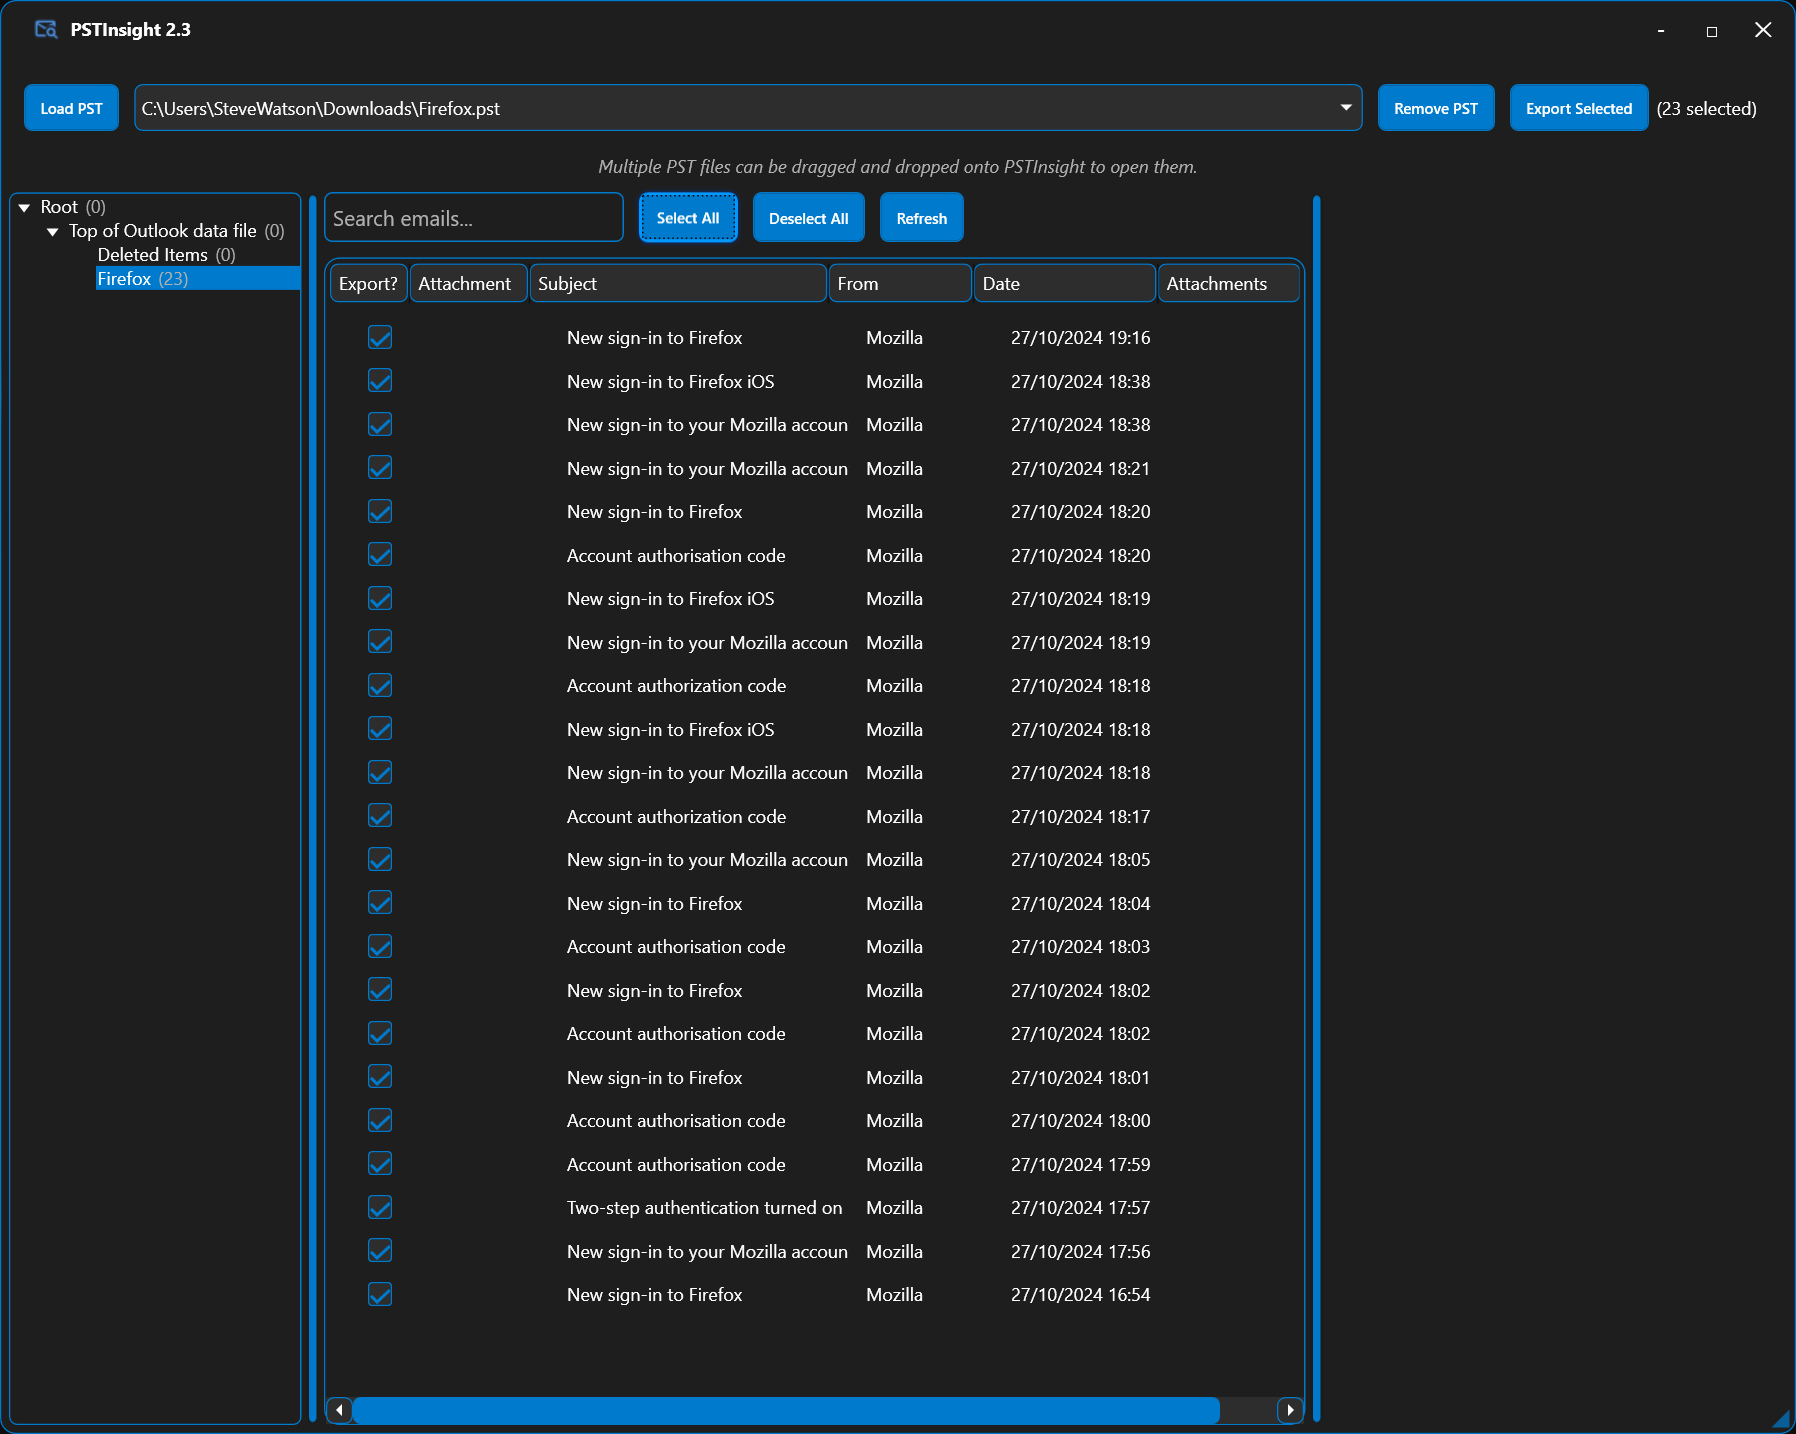Screen dimensions: 1796x1434
Task: Click the horizontal scrollbar thumb
Action: 786,1410
